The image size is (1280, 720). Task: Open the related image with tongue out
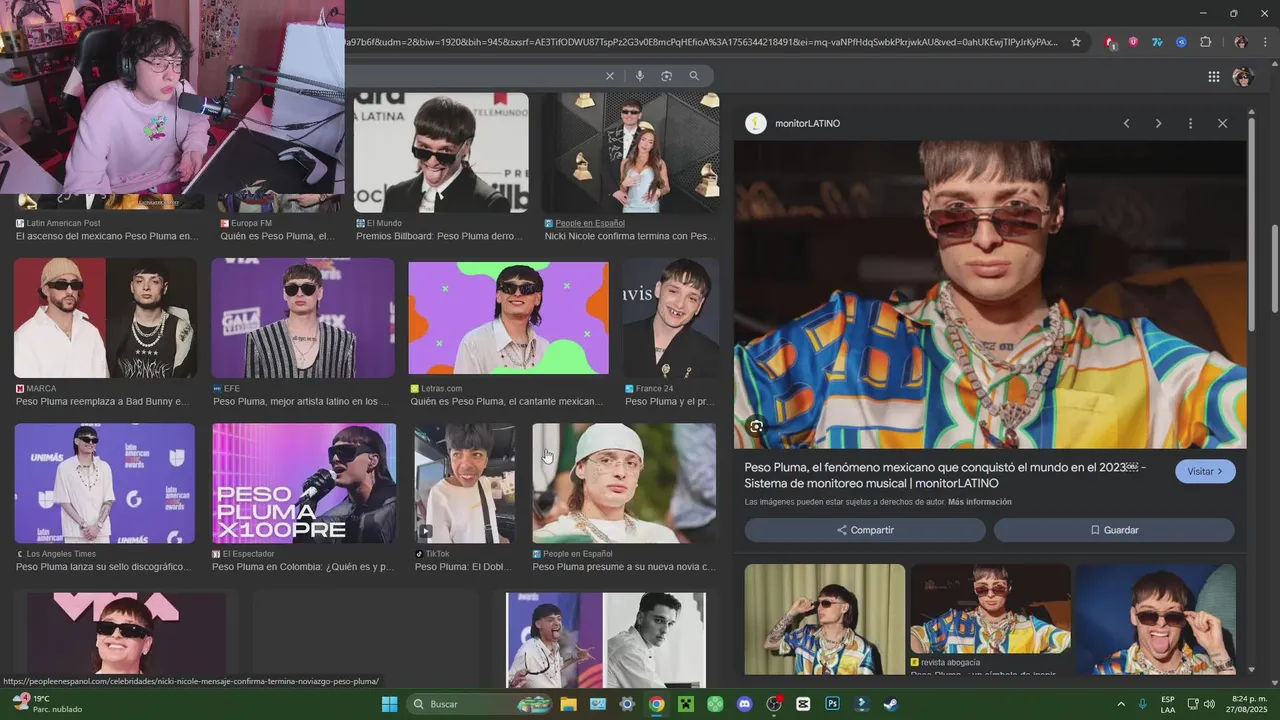(1156, 618)
